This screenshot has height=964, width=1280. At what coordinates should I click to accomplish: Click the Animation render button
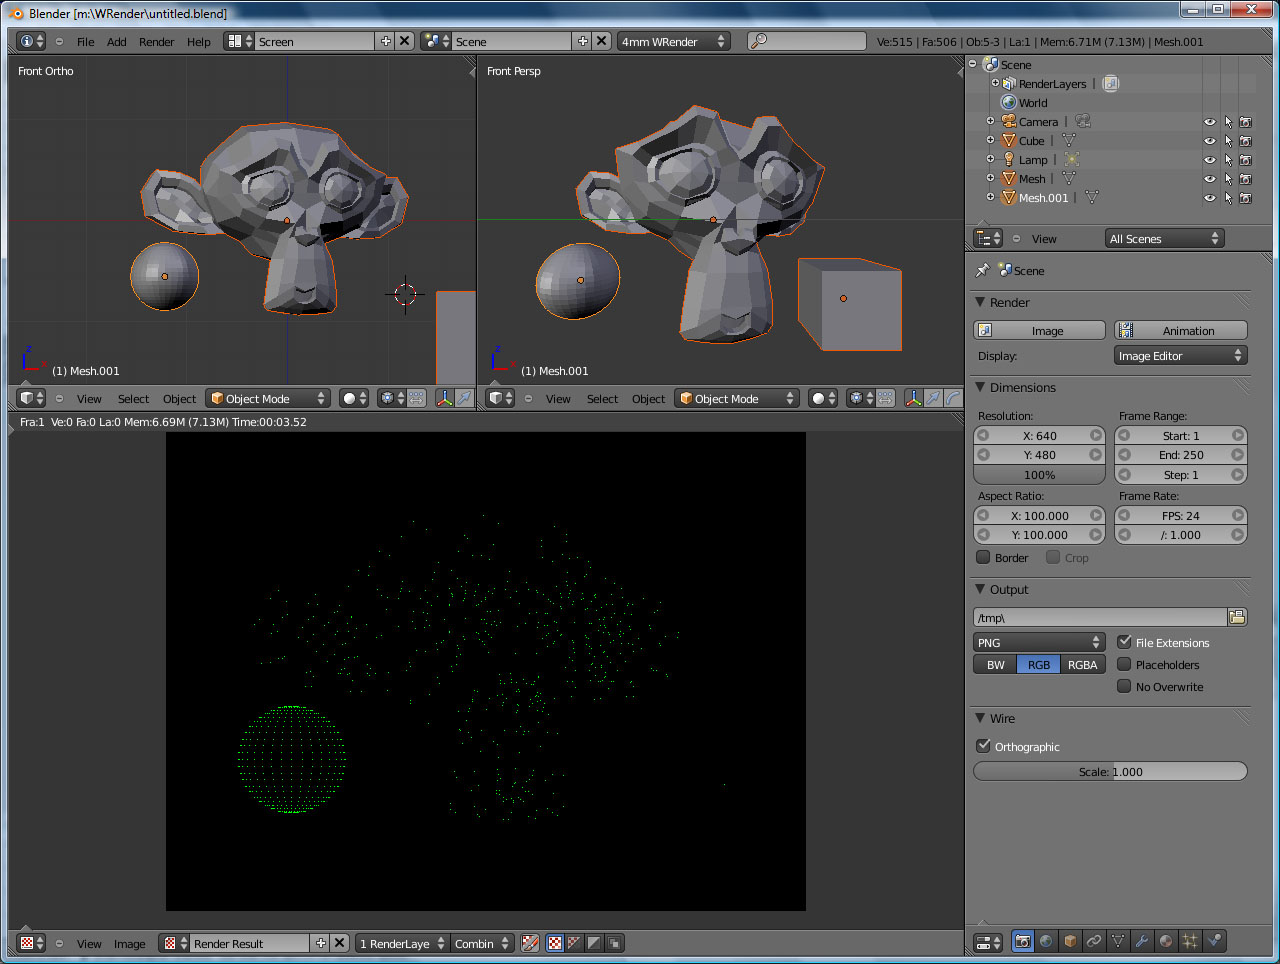click(x=1181, y=331)
